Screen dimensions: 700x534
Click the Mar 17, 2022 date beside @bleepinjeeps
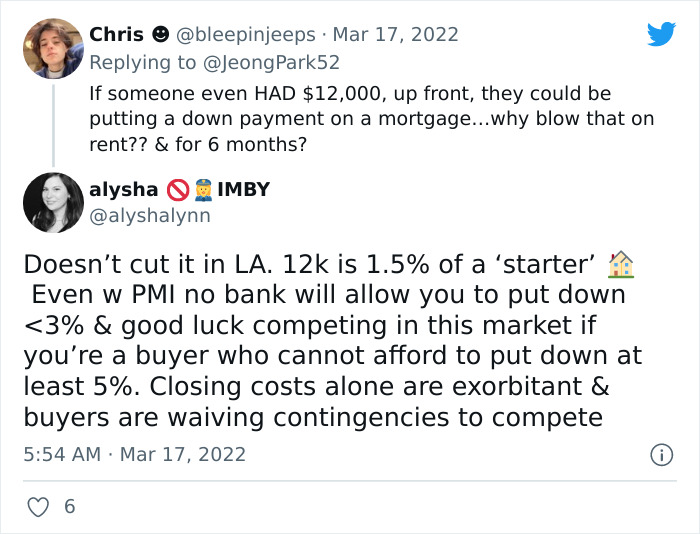(396, 35)
